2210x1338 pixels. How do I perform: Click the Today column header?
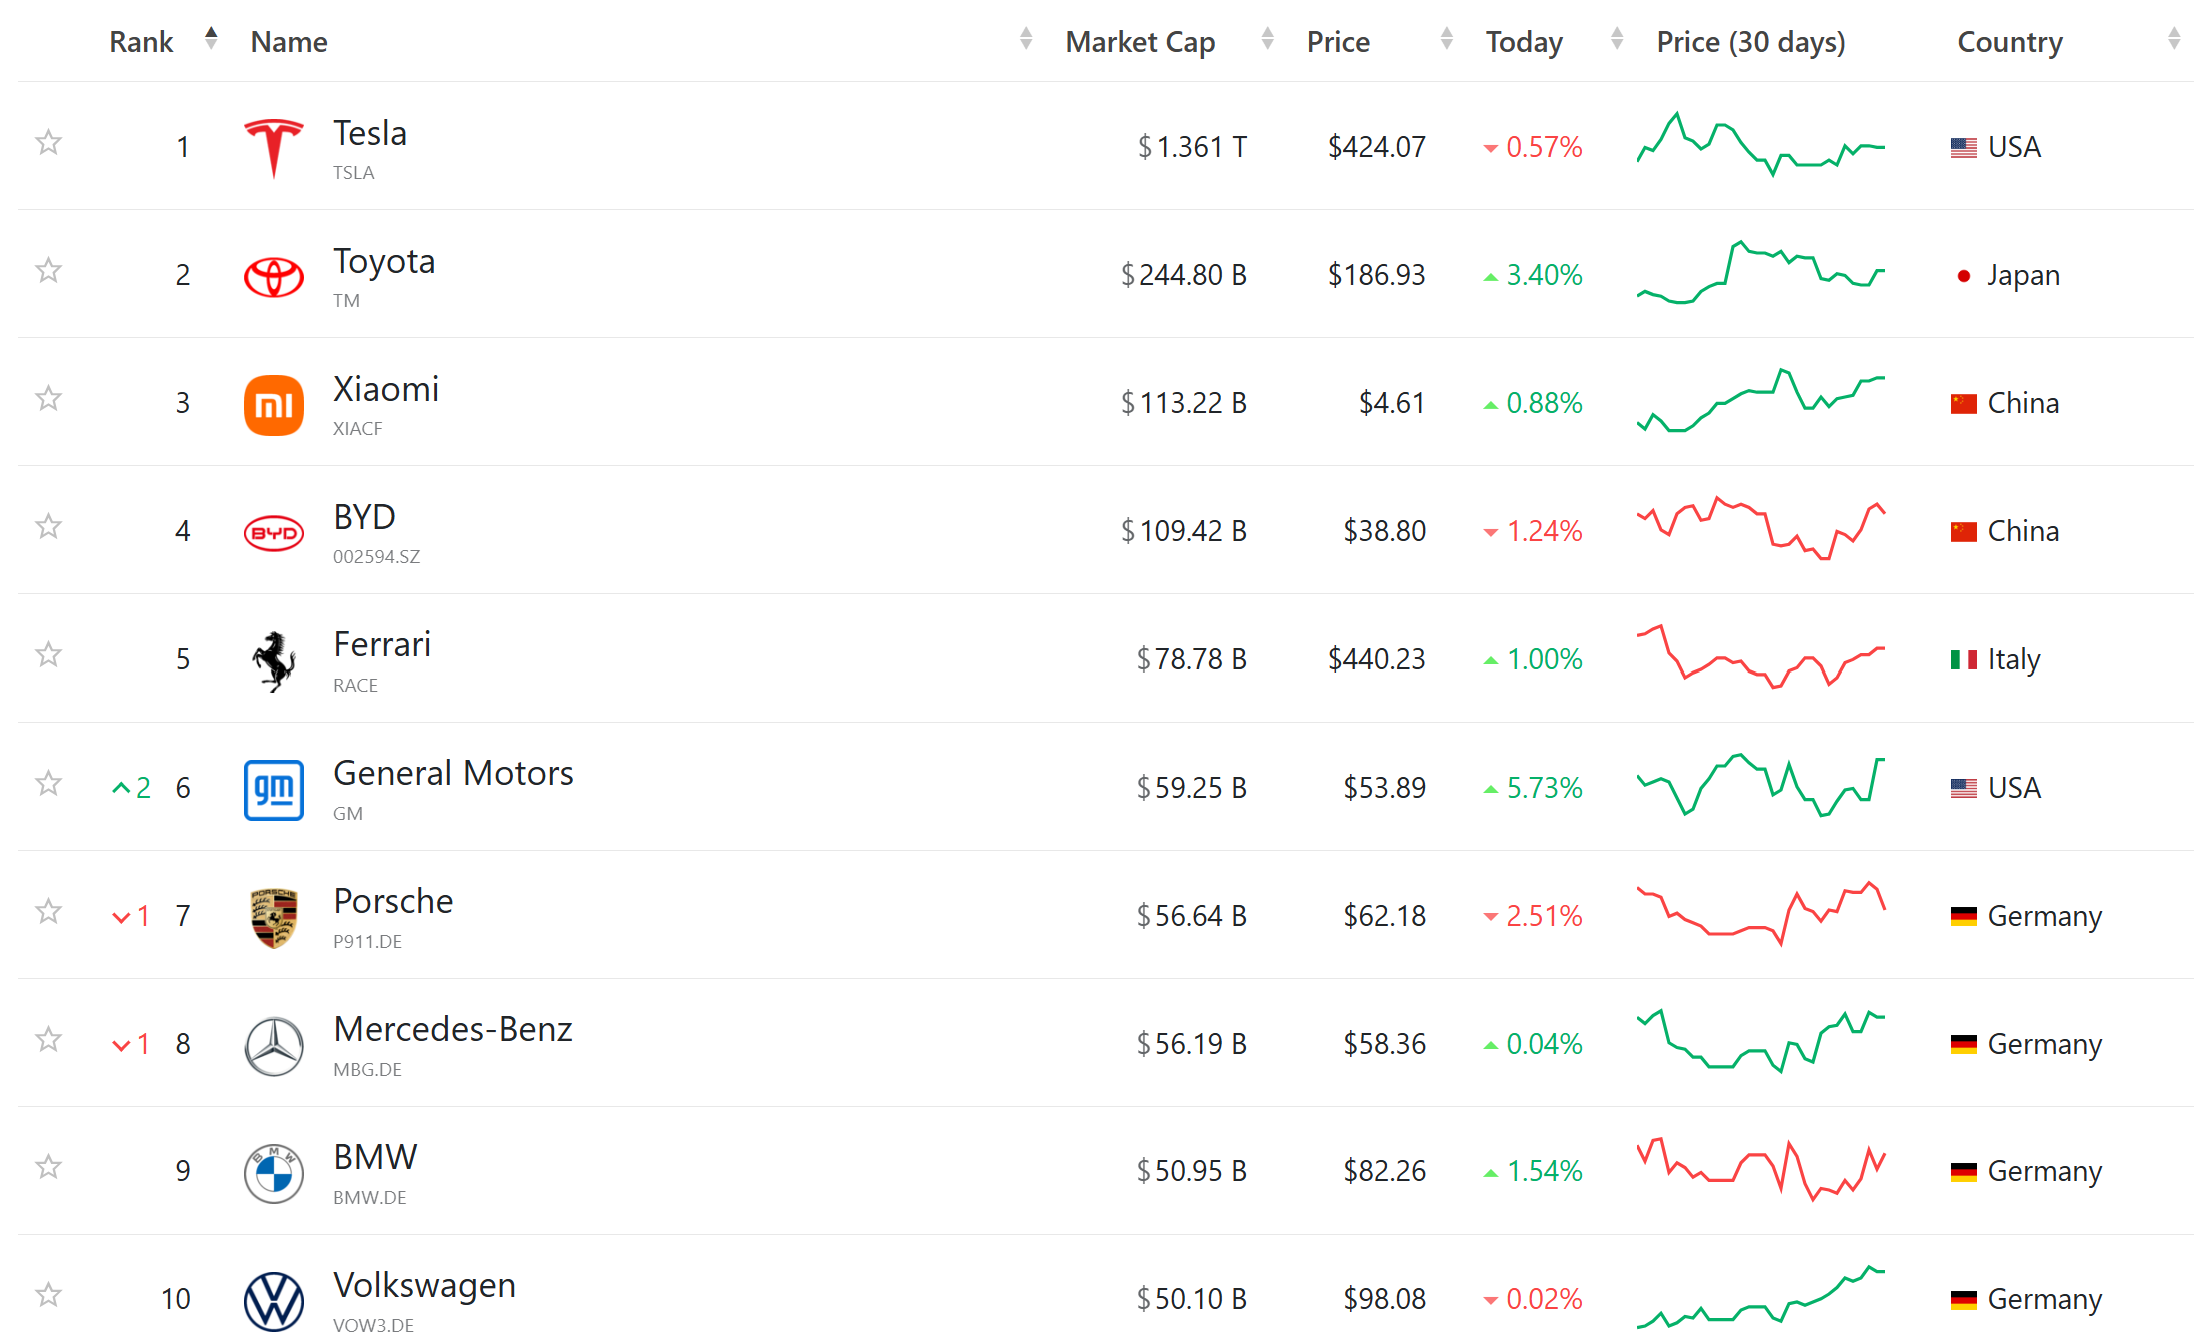[1523, 42]
